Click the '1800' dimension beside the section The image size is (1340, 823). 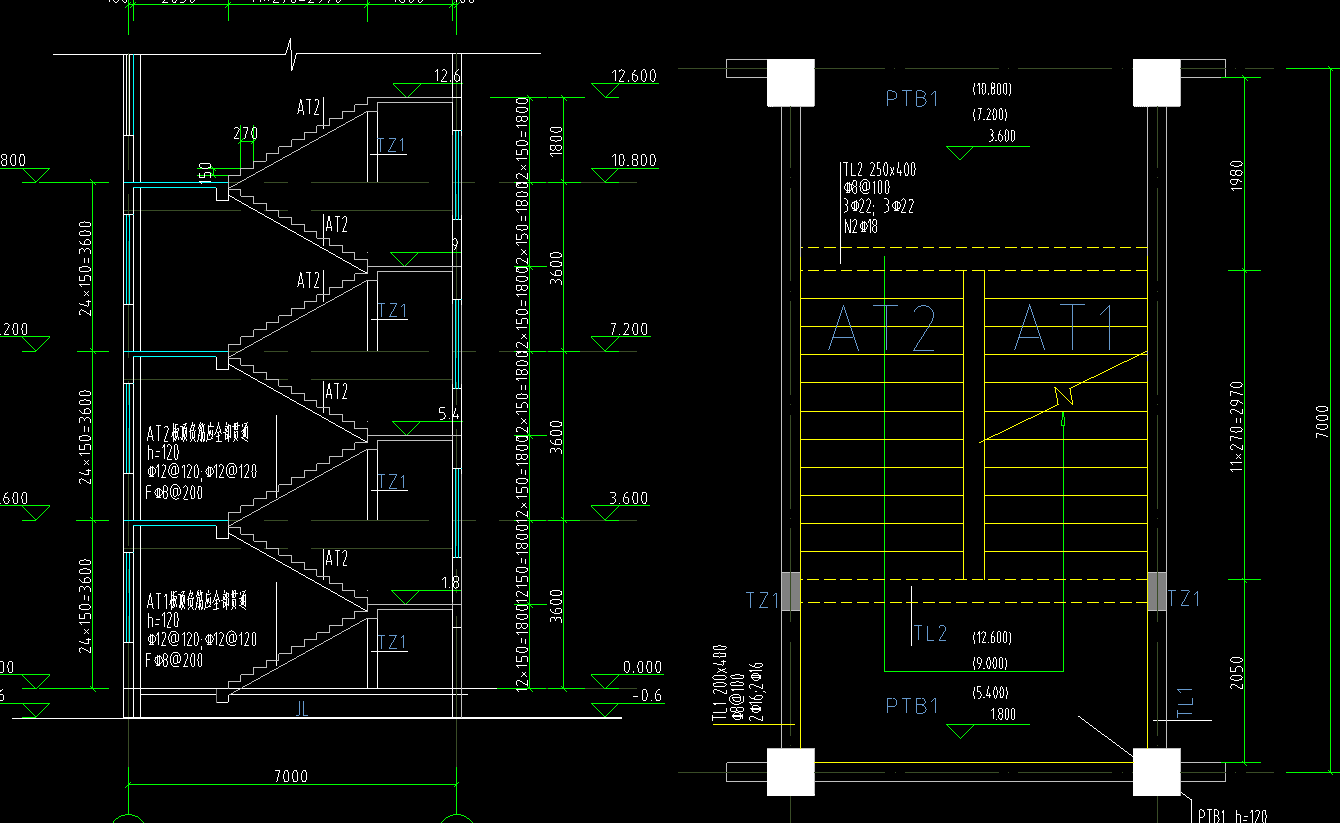[556, 140]
